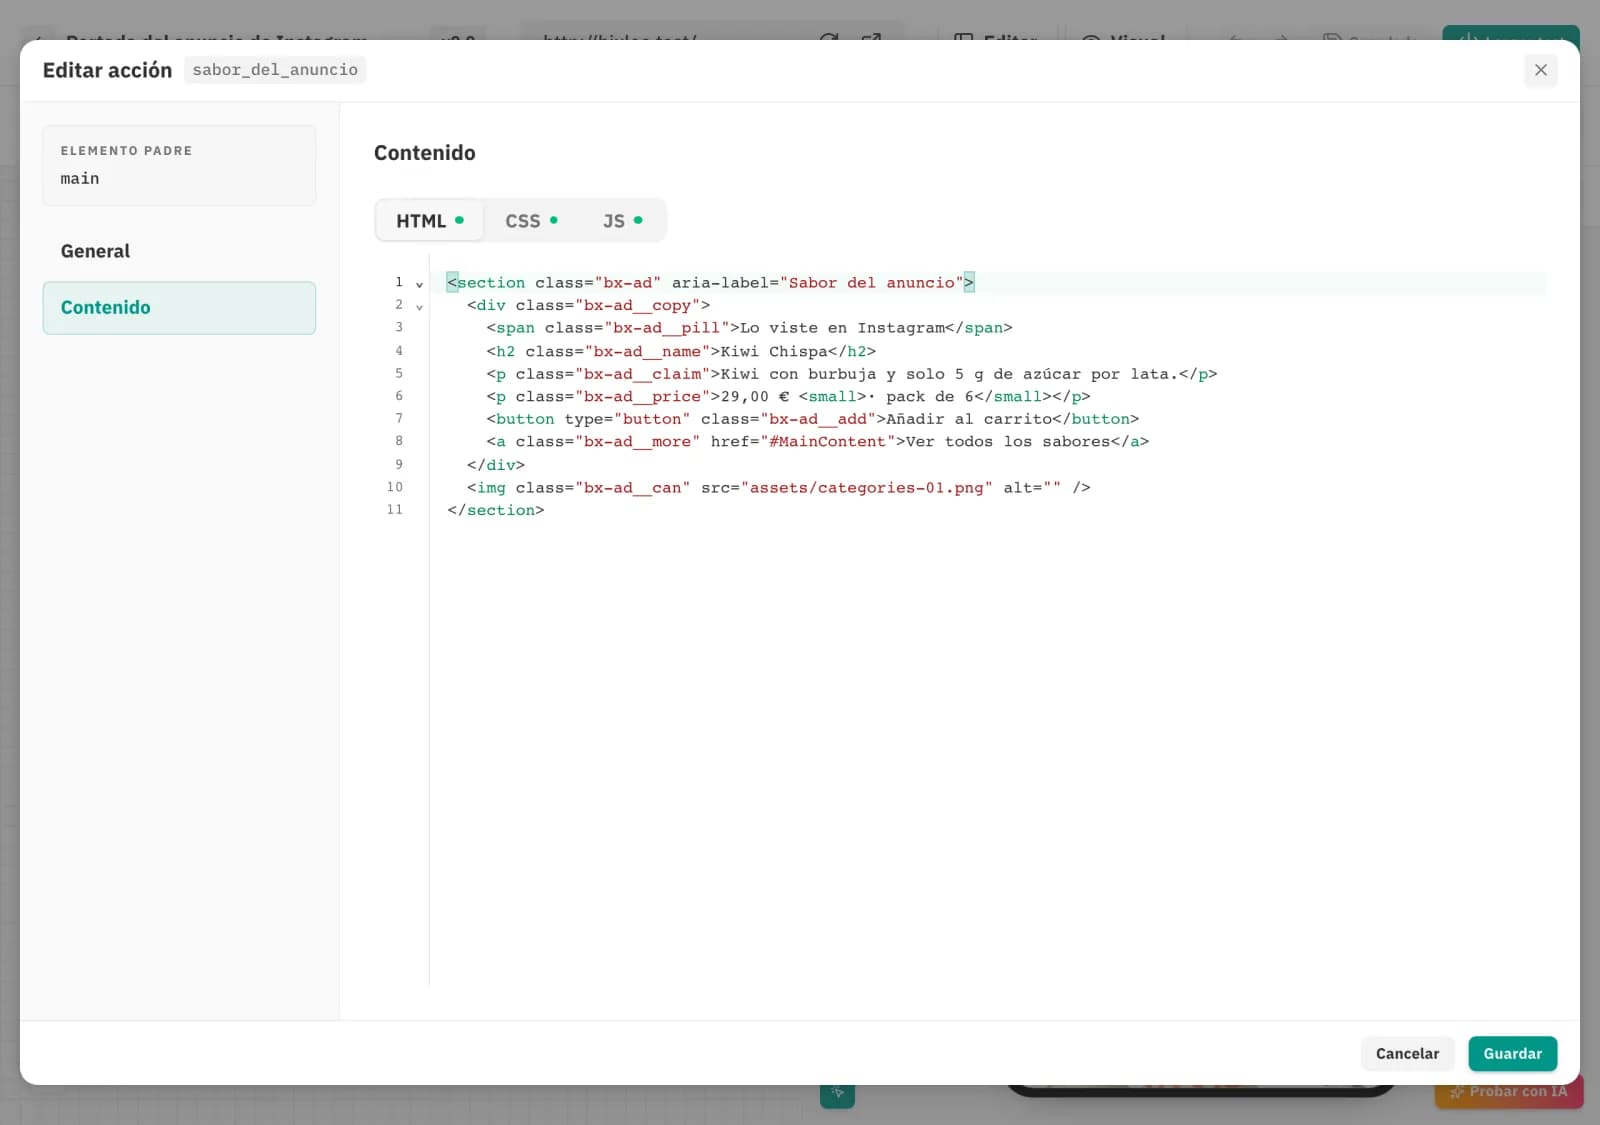Place cursor in the bx-ad__pill span line
This screenshot has height=1125, width=1600.
[x=749, y=328]
